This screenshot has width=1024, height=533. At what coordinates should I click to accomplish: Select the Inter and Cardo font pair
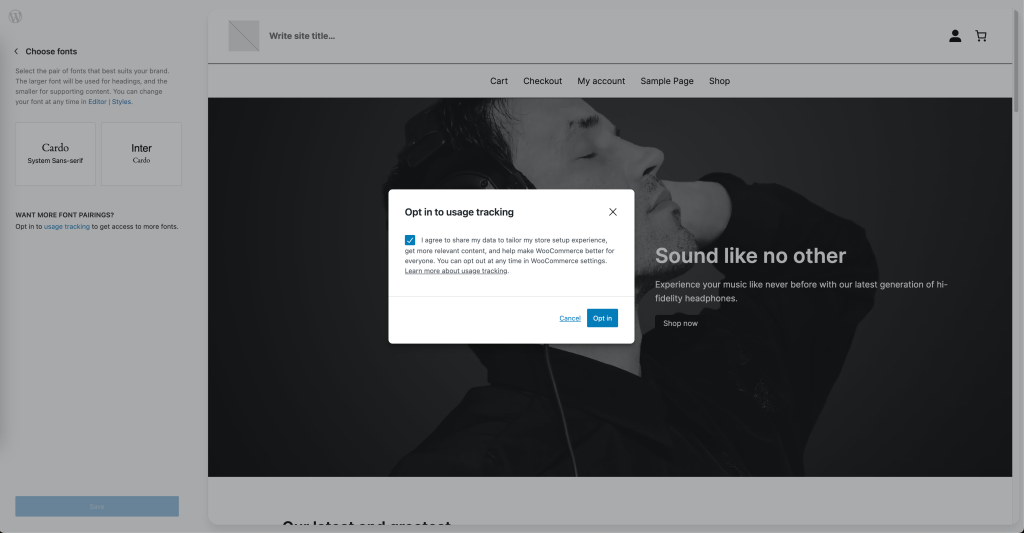[x=141, y=153]
